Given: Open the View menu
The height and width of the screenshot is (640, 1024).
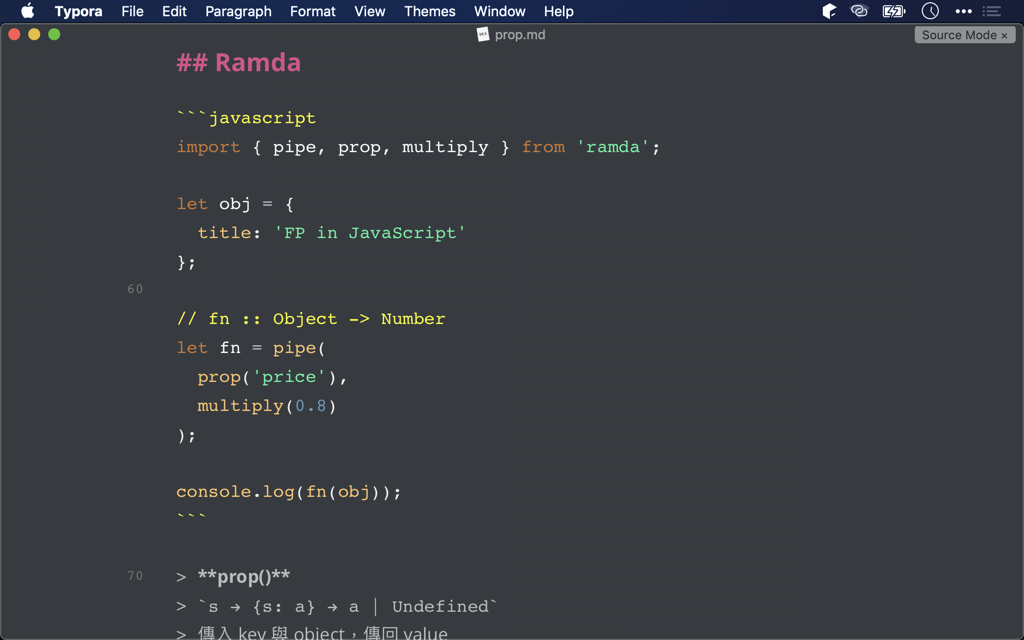Looking at the screenshot, I should pyautogui.click(x=370, y=11).
